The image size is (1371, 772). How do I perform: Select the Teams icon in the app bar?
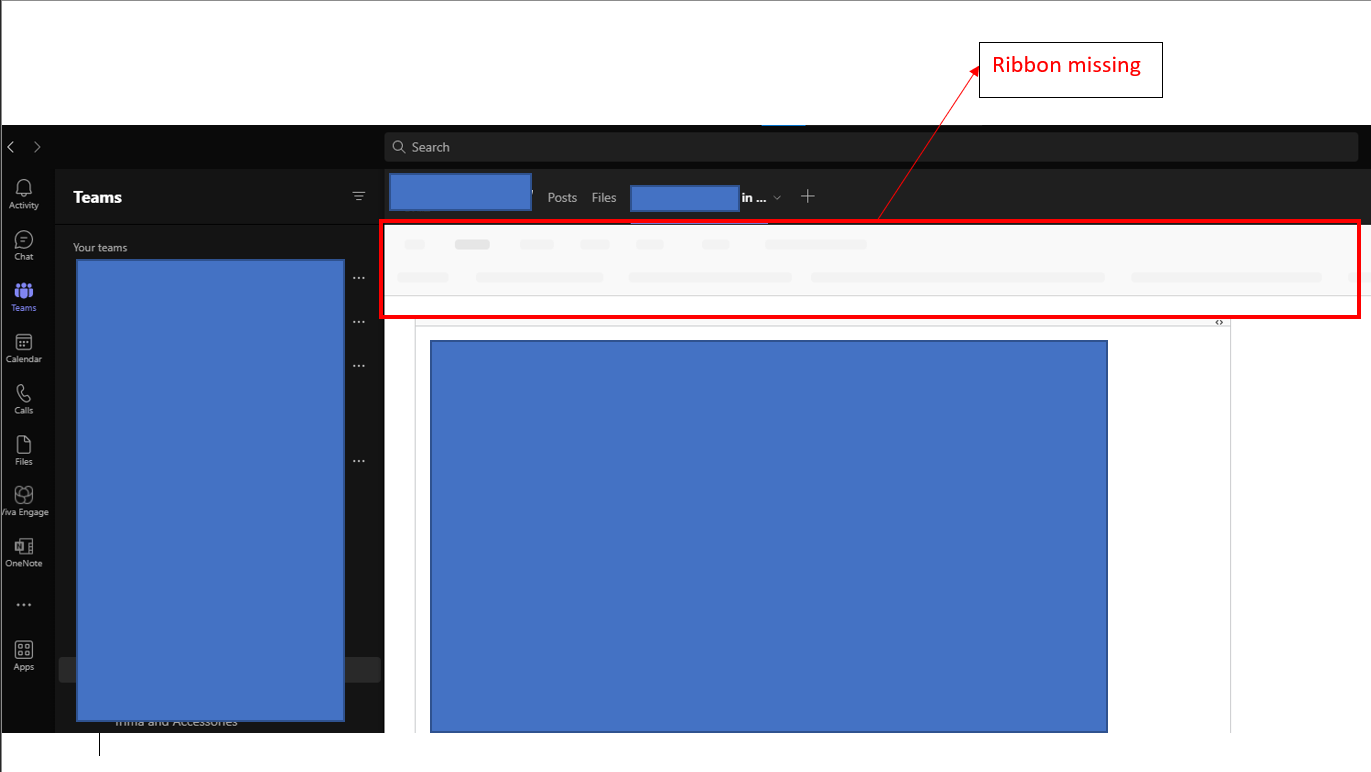pyautogui.click(x=24, y=296)
